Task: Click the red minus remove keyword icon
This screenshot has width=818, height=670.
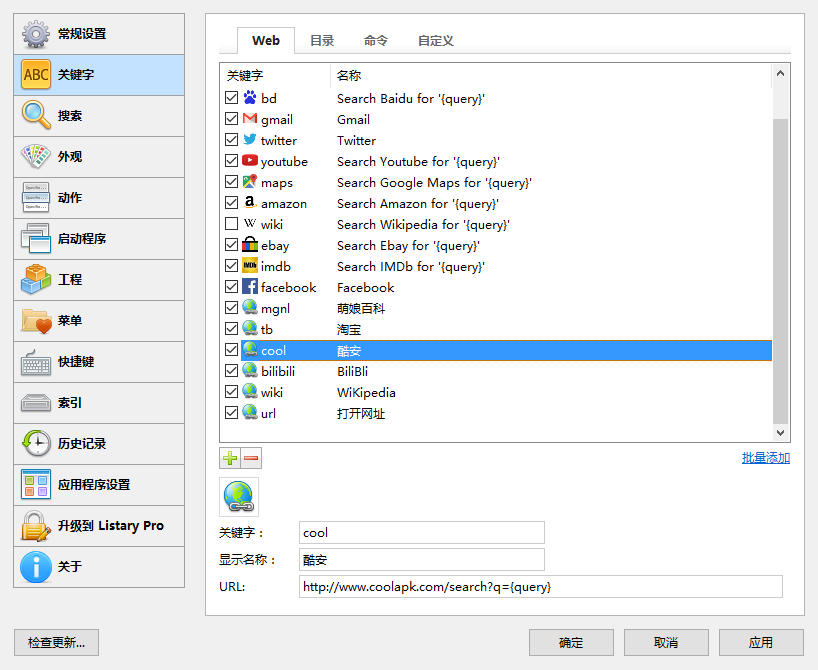Action: tap(251, 458)
